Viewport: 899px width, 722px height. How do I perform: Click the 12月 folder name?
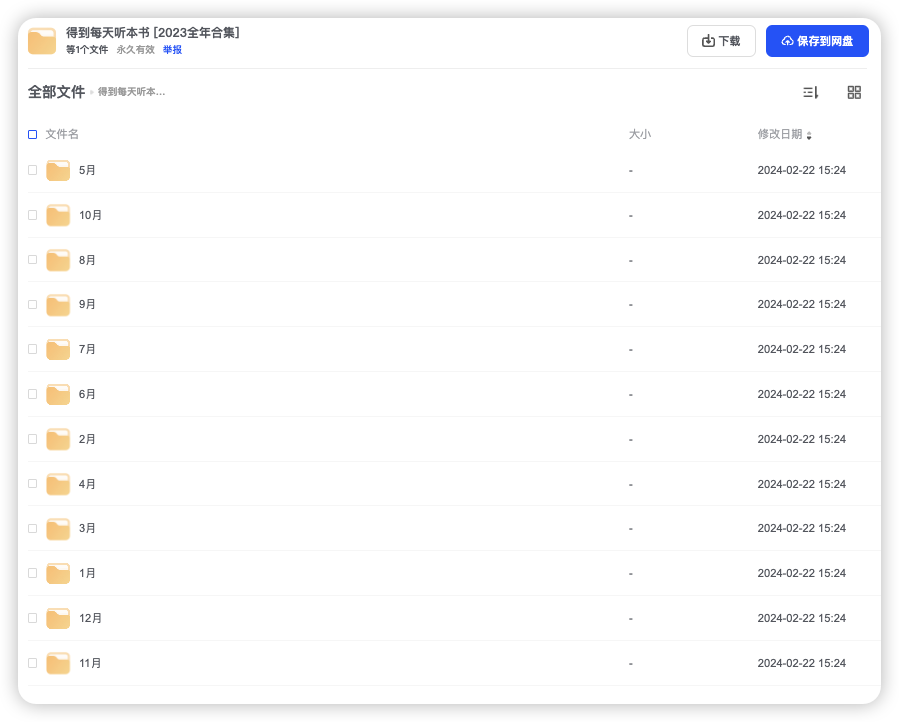(x=91, y=618)
